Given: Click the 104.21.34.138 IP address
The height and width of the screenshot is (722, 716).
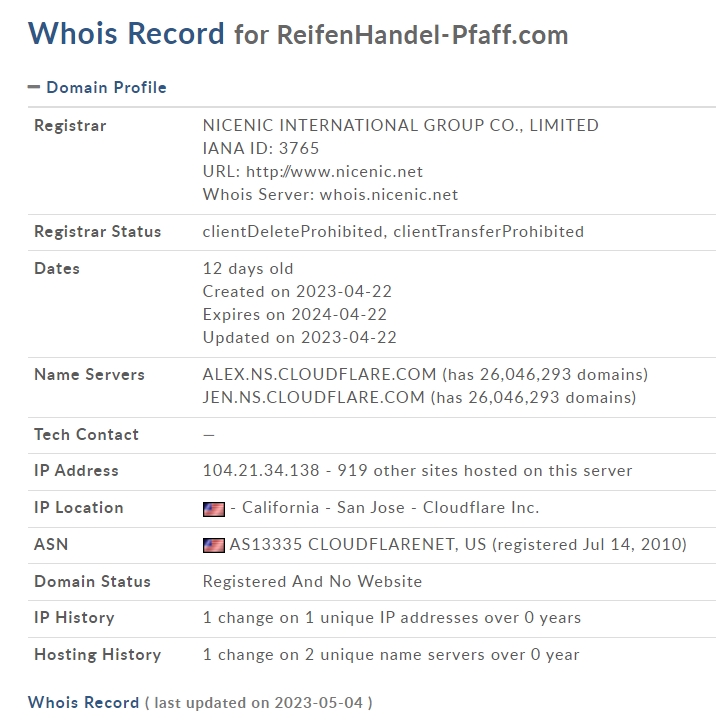Looking at the screenshot, I should pos(261,471).
